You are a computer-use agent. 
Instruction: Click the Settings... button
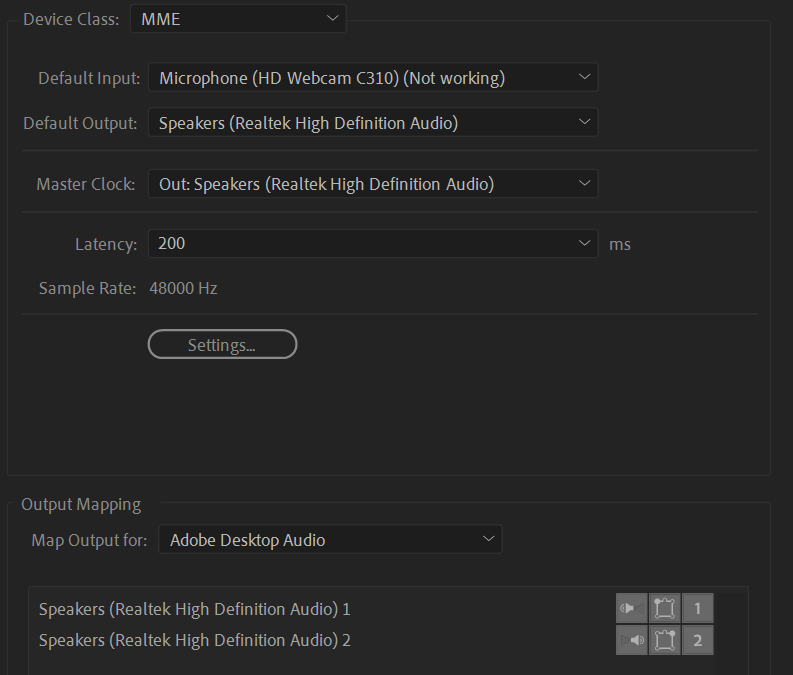223,344
